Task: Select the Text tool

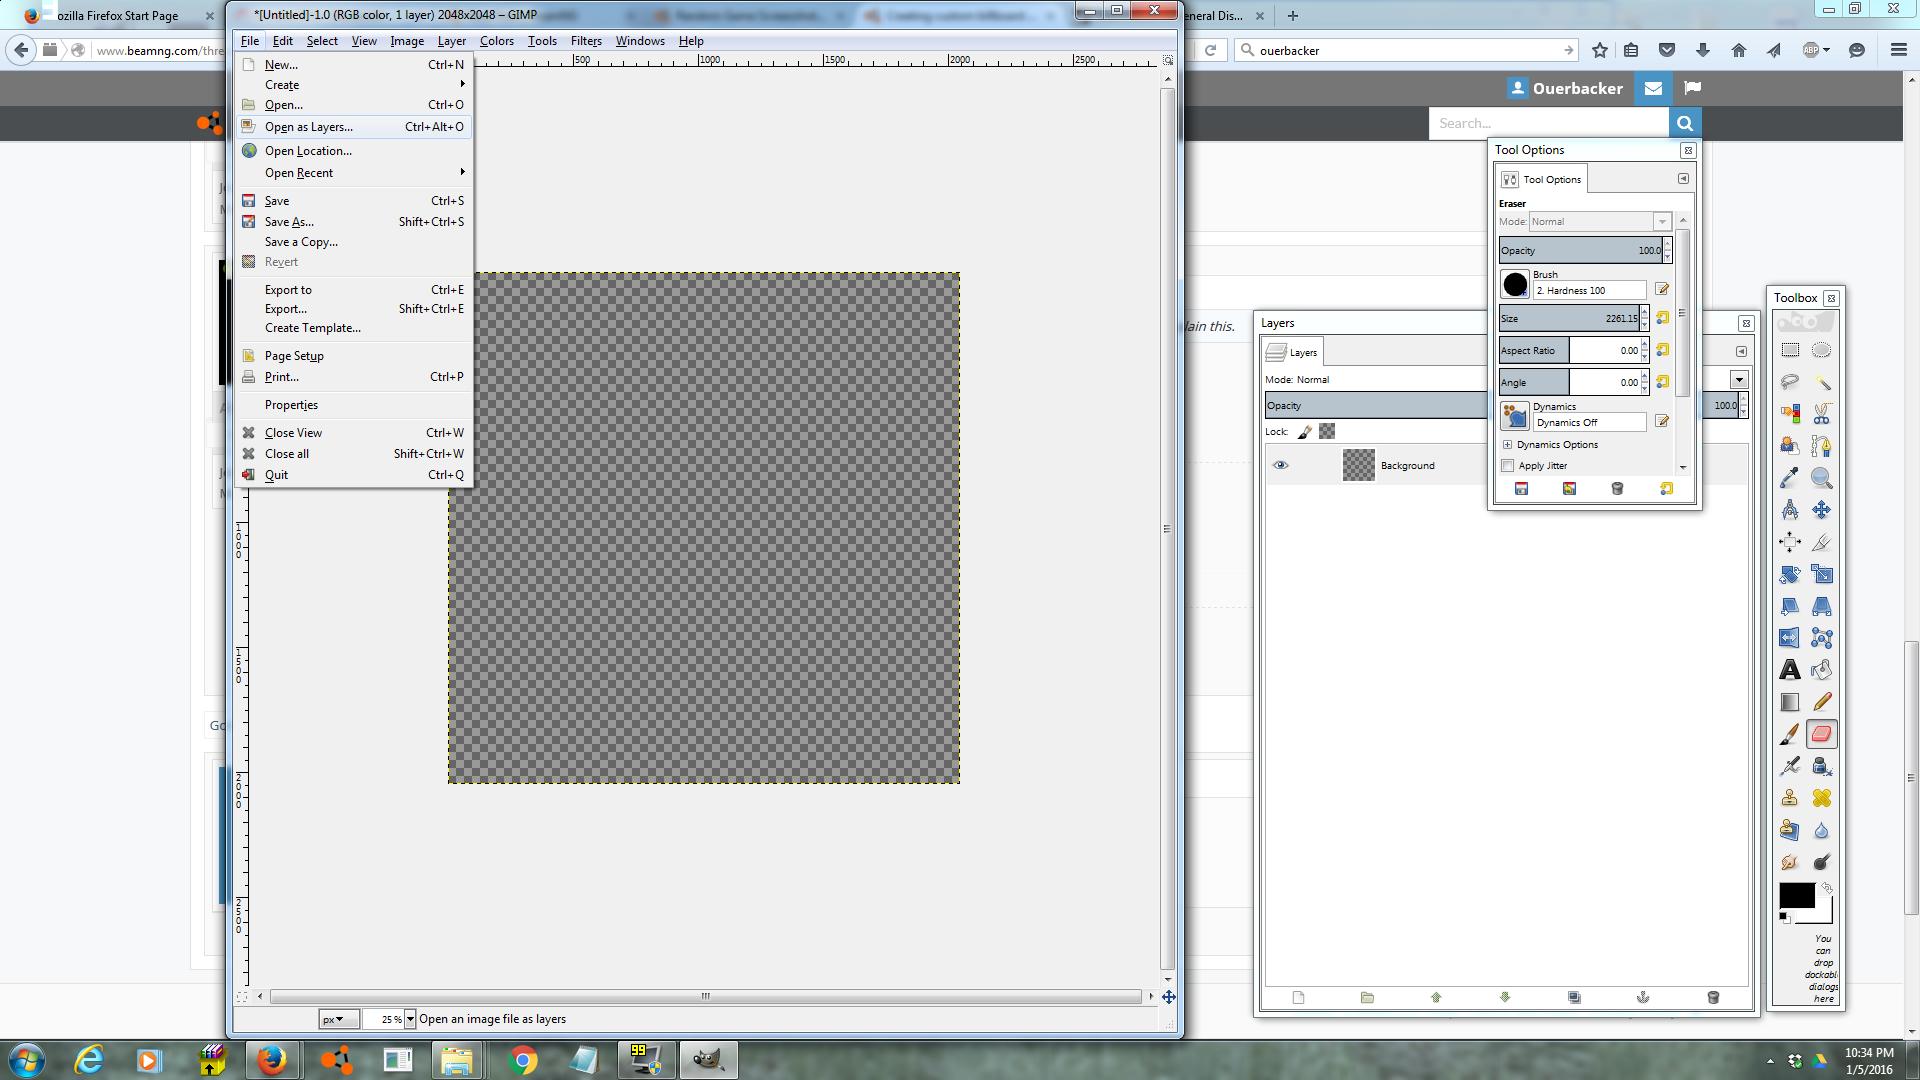Action: point(1790,670)
